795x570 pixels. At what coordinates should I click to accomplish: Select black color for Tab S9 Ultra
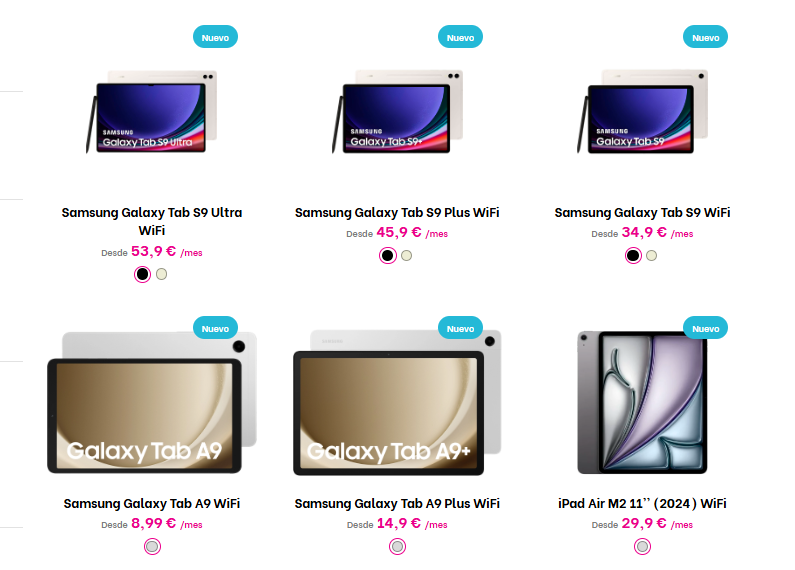[x=142, y=274]
